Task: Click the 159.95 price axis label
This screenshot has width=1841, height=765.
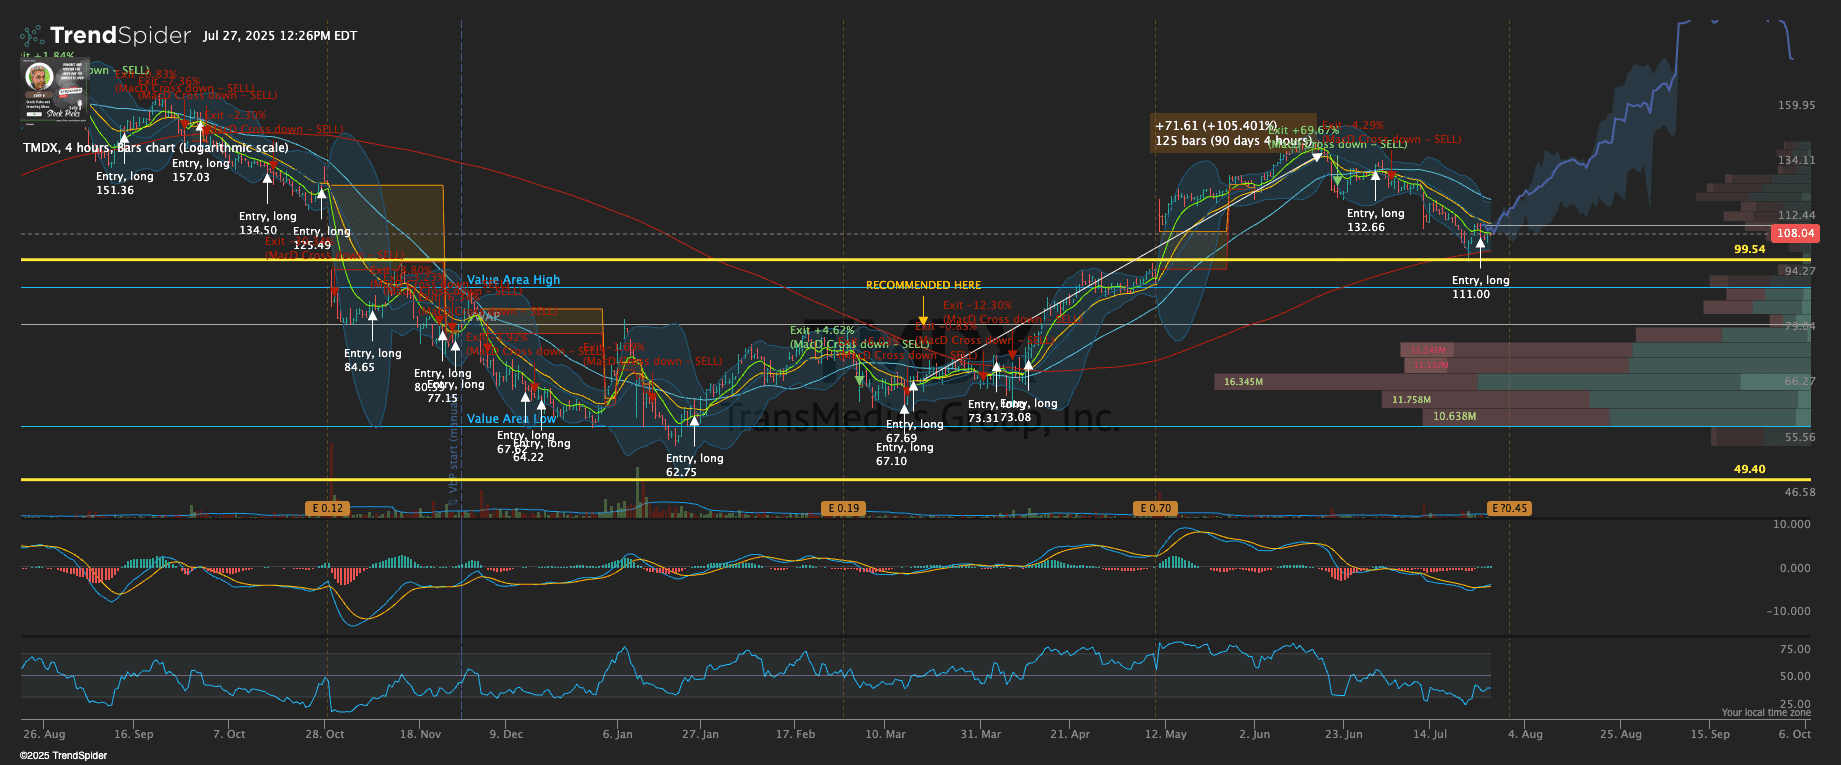Action: tap(1796, 105)
